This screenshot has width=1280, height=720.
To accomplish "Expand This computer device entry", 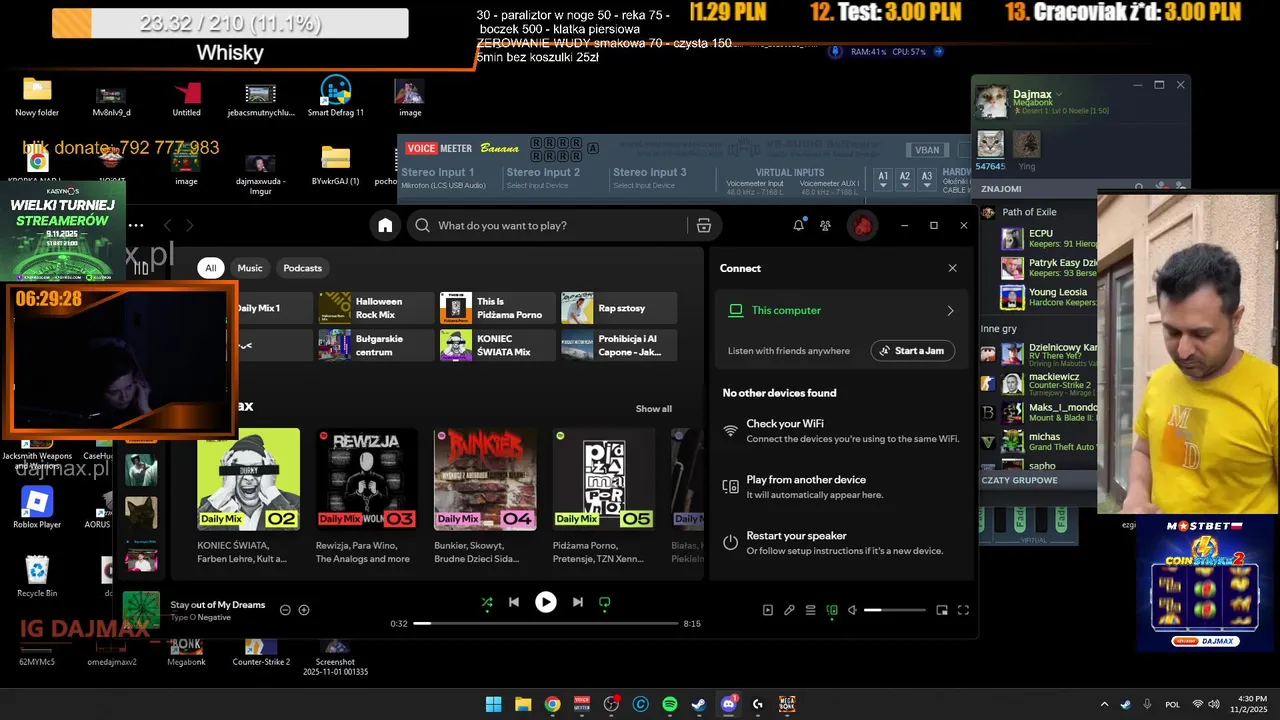I will pos(841,311).
